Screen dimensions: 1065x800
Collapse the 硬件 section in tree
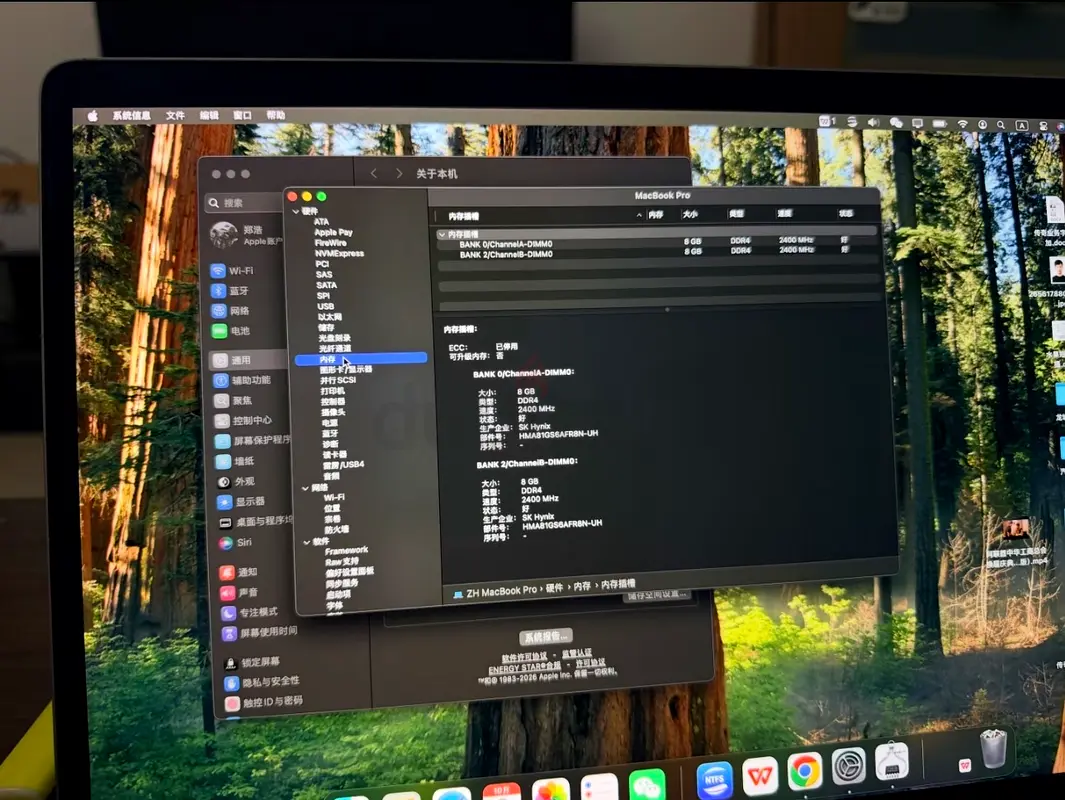click(x=296, y=212)
